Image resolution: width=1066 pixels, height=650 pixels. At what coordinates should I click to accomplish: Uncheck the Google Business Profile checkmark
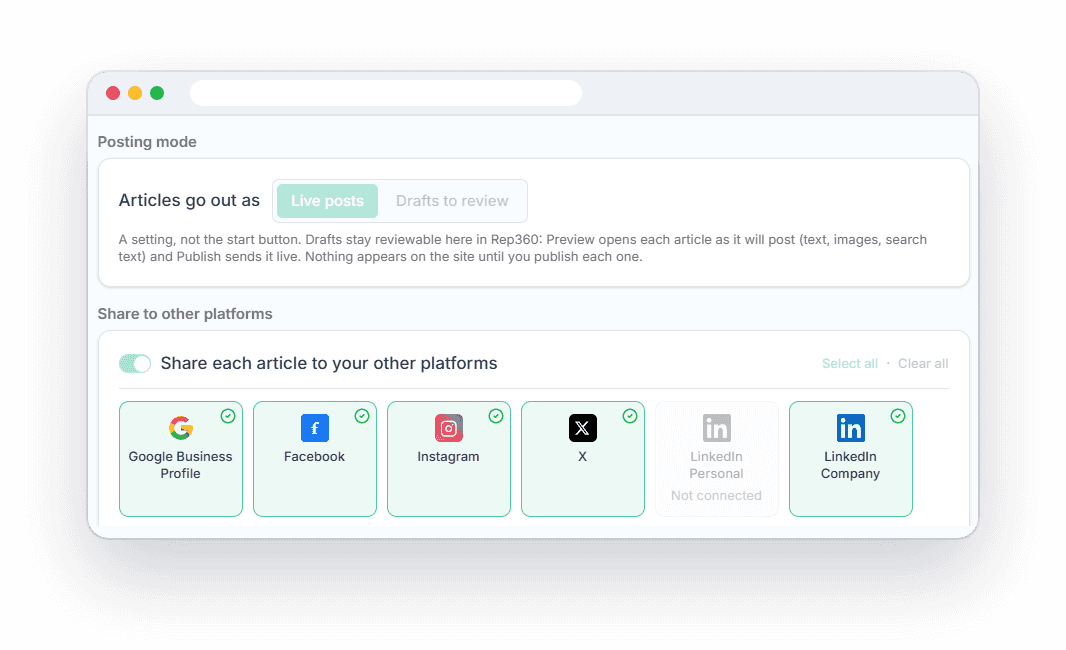228,415
